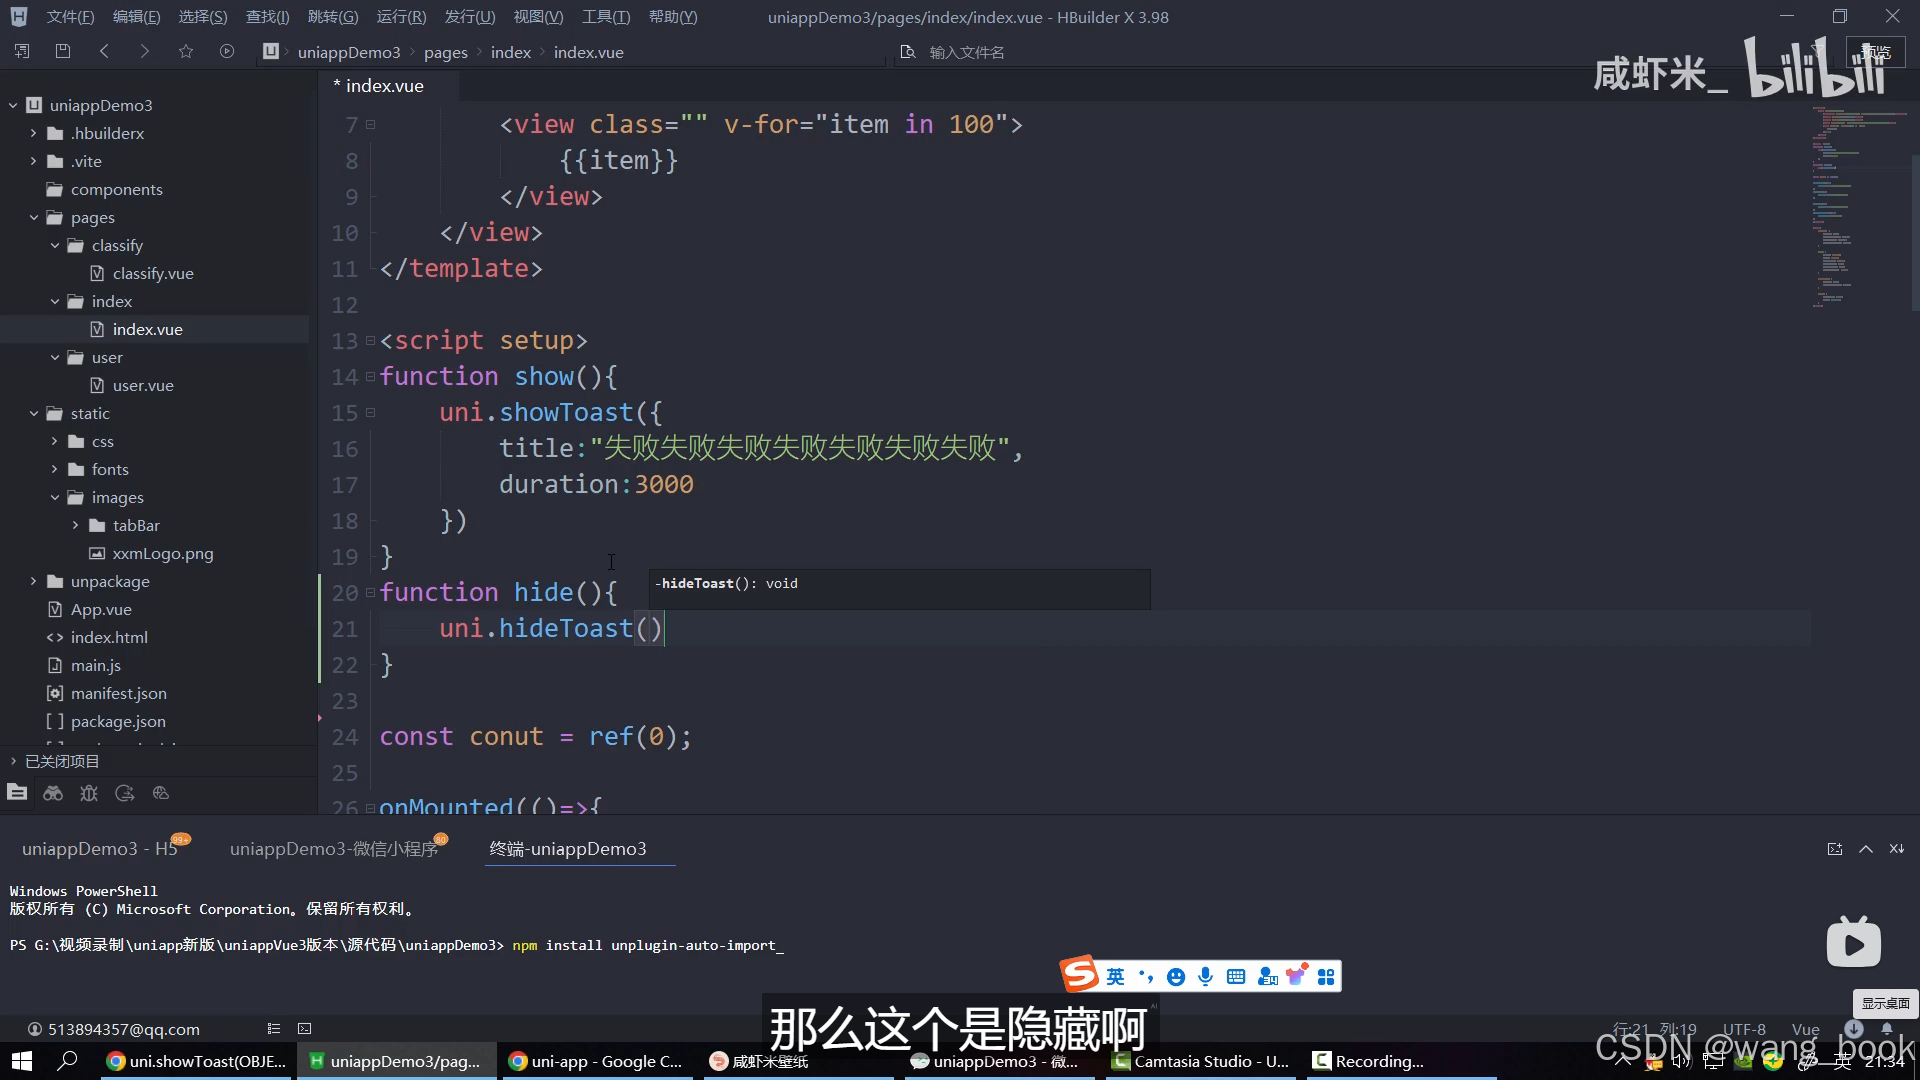Click the file search icon beside filename input

point(908,51)
